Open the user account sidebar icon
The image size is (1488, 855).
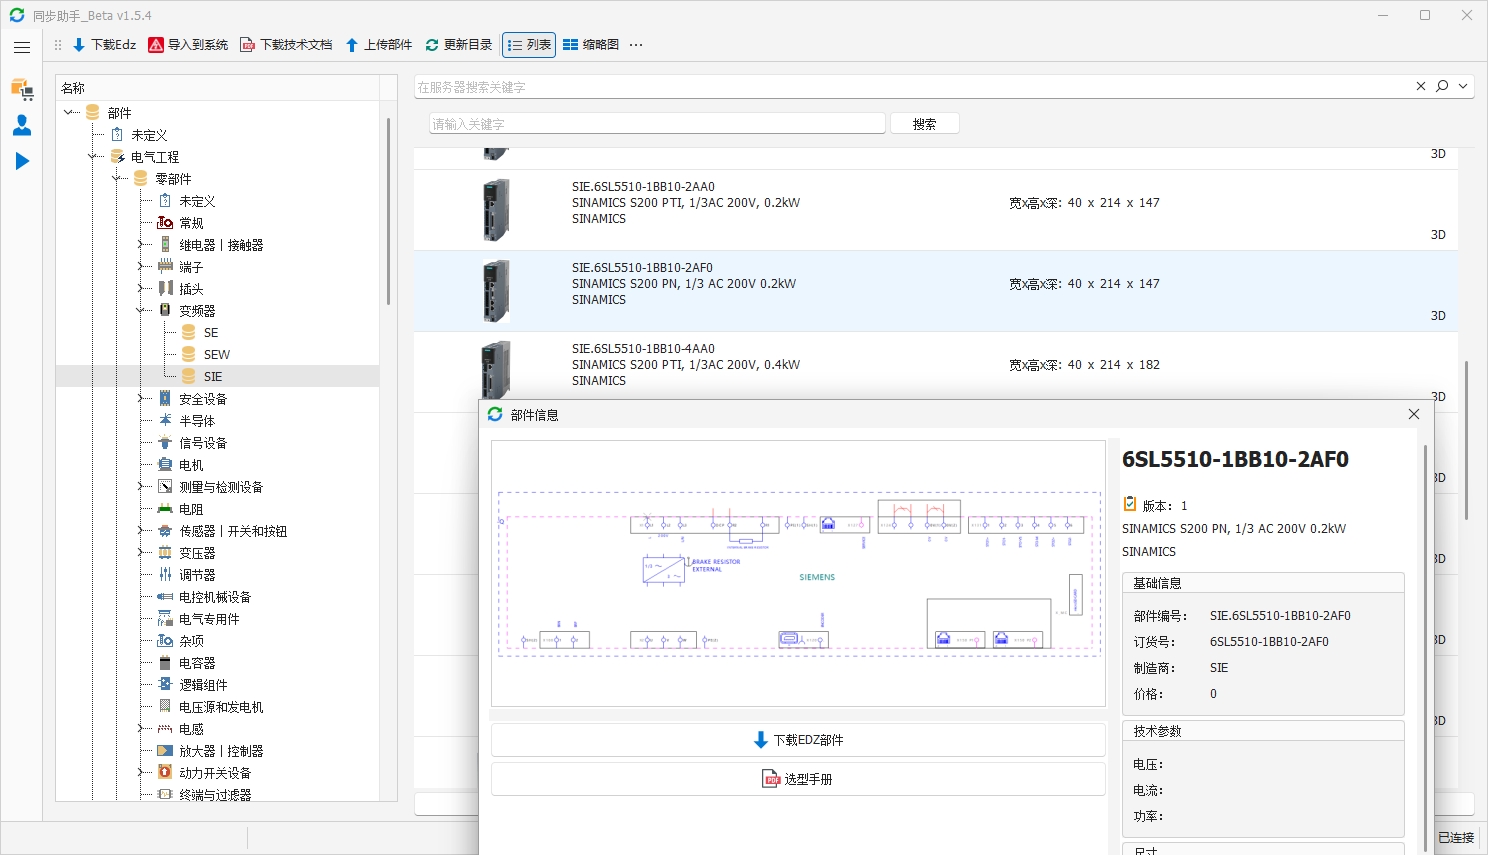[x=22, y=125]
